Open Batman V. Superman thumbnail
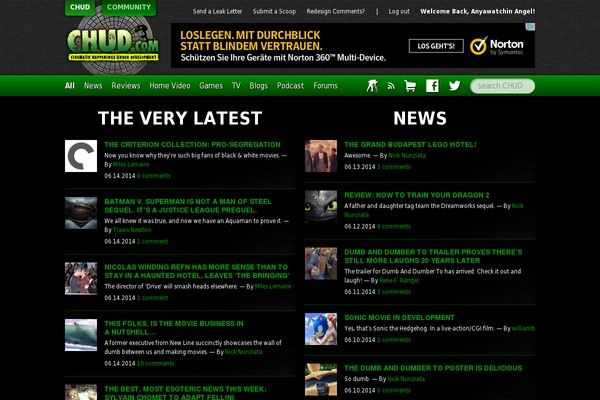Screen dimensions: 600x400 (81, 213)
